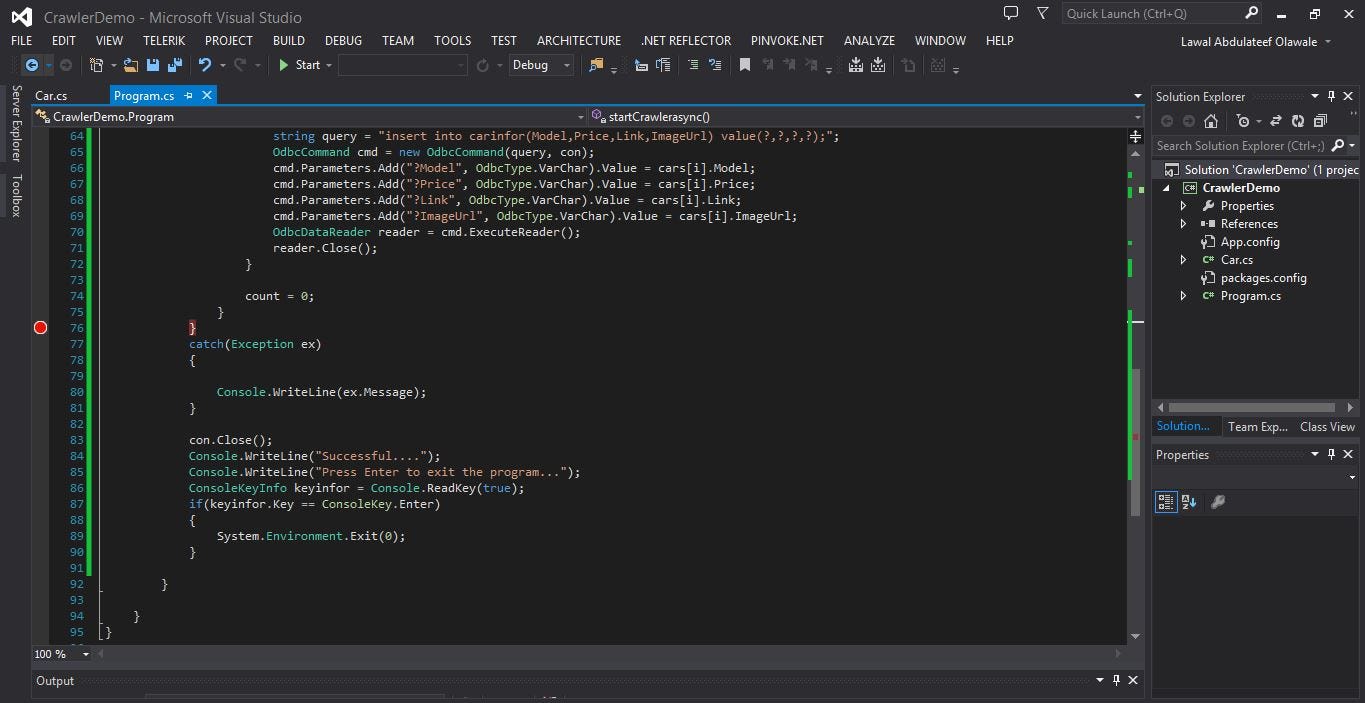Select packages.config in Solution Explorer
Viewport: 1365px width, 703px height.
point(1263,278)
